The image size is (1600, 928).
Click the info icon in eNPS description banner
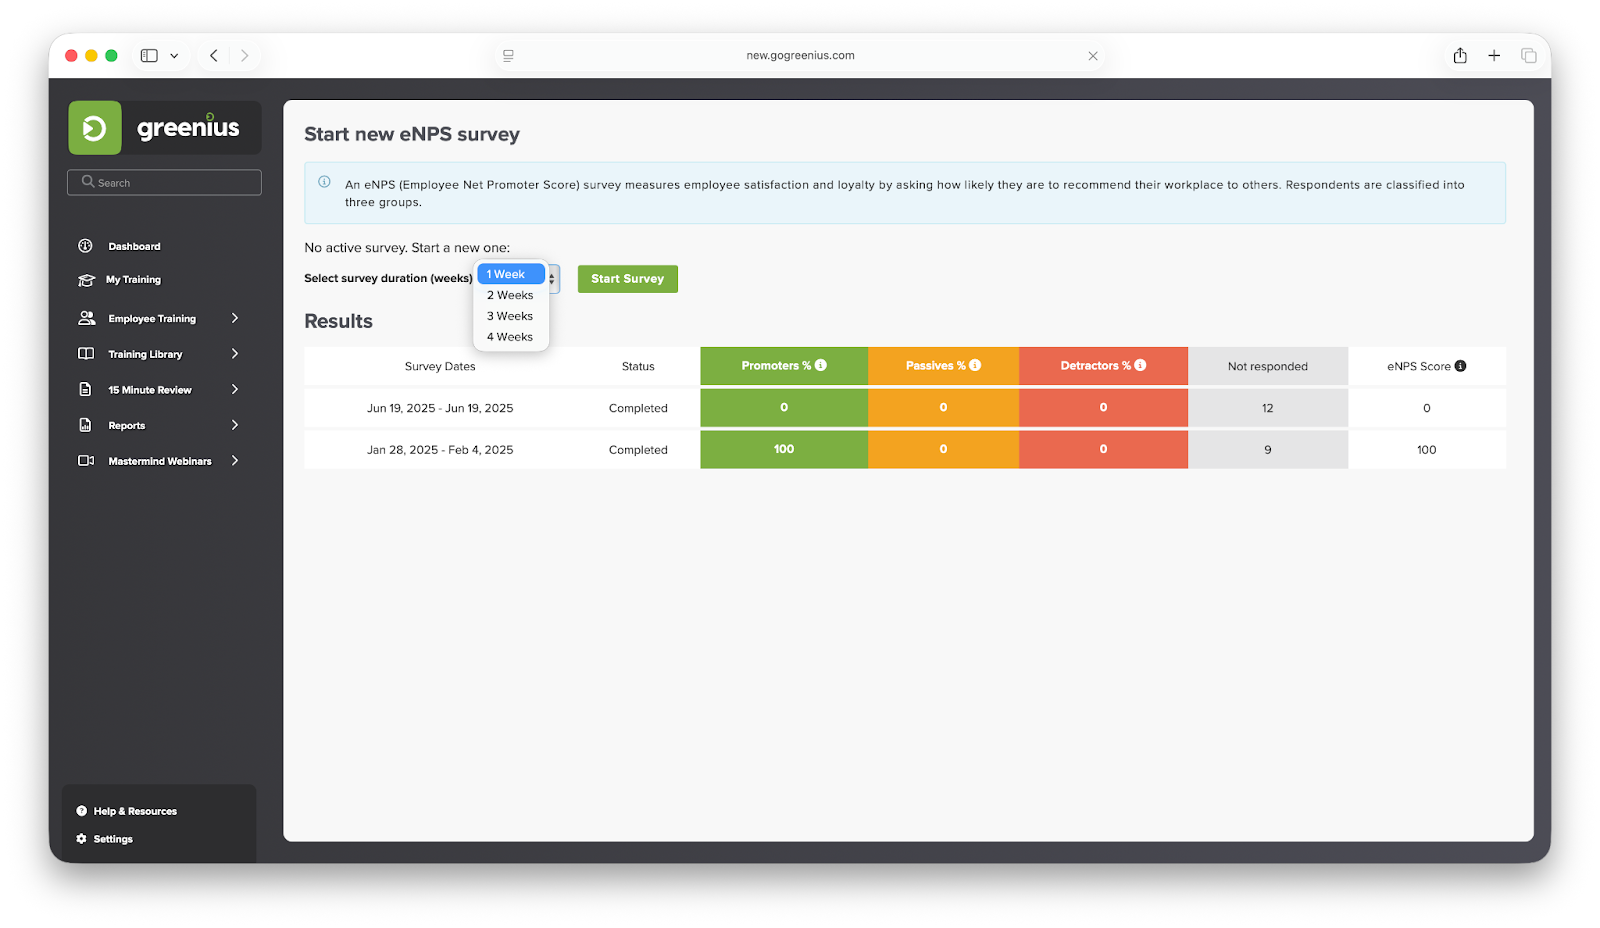pyautogui.click(x=324, y=182)
